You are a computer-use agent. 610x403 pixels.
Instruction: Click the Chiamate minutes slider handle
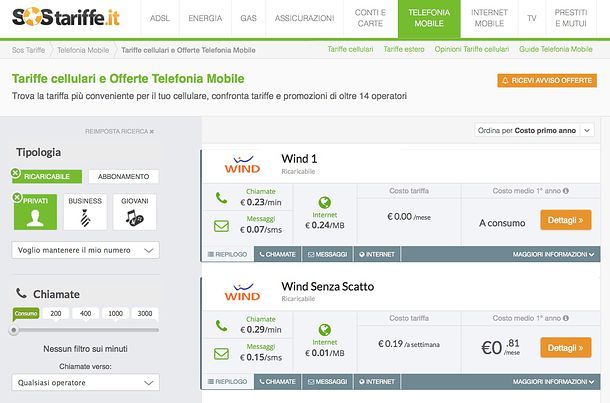click(14, 330)
